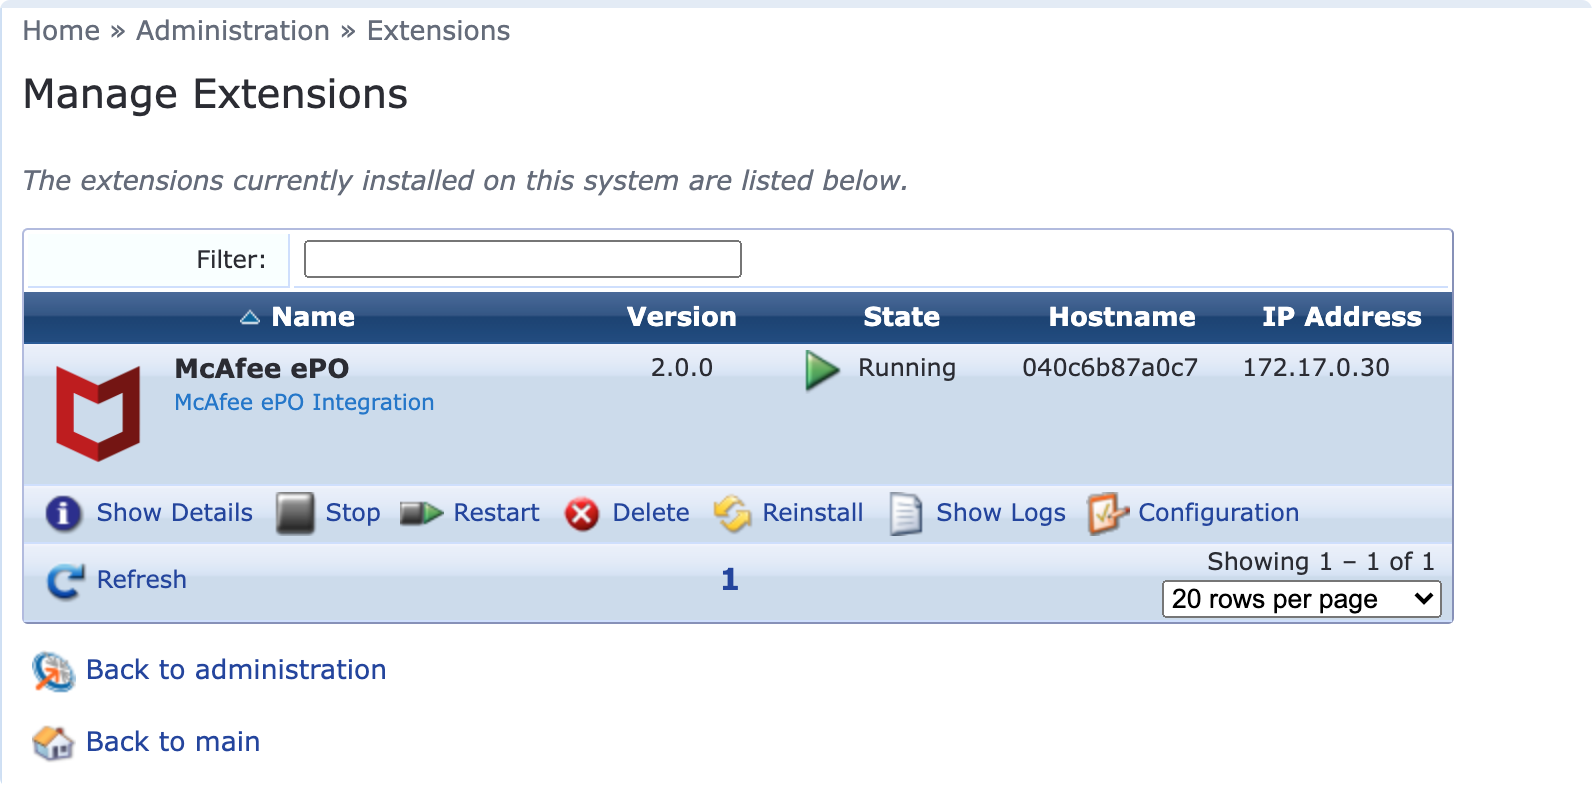Click the Showing 1 – 1 of 1 text
This screenshot has width=1592, height=788.
coord(1321,562)
